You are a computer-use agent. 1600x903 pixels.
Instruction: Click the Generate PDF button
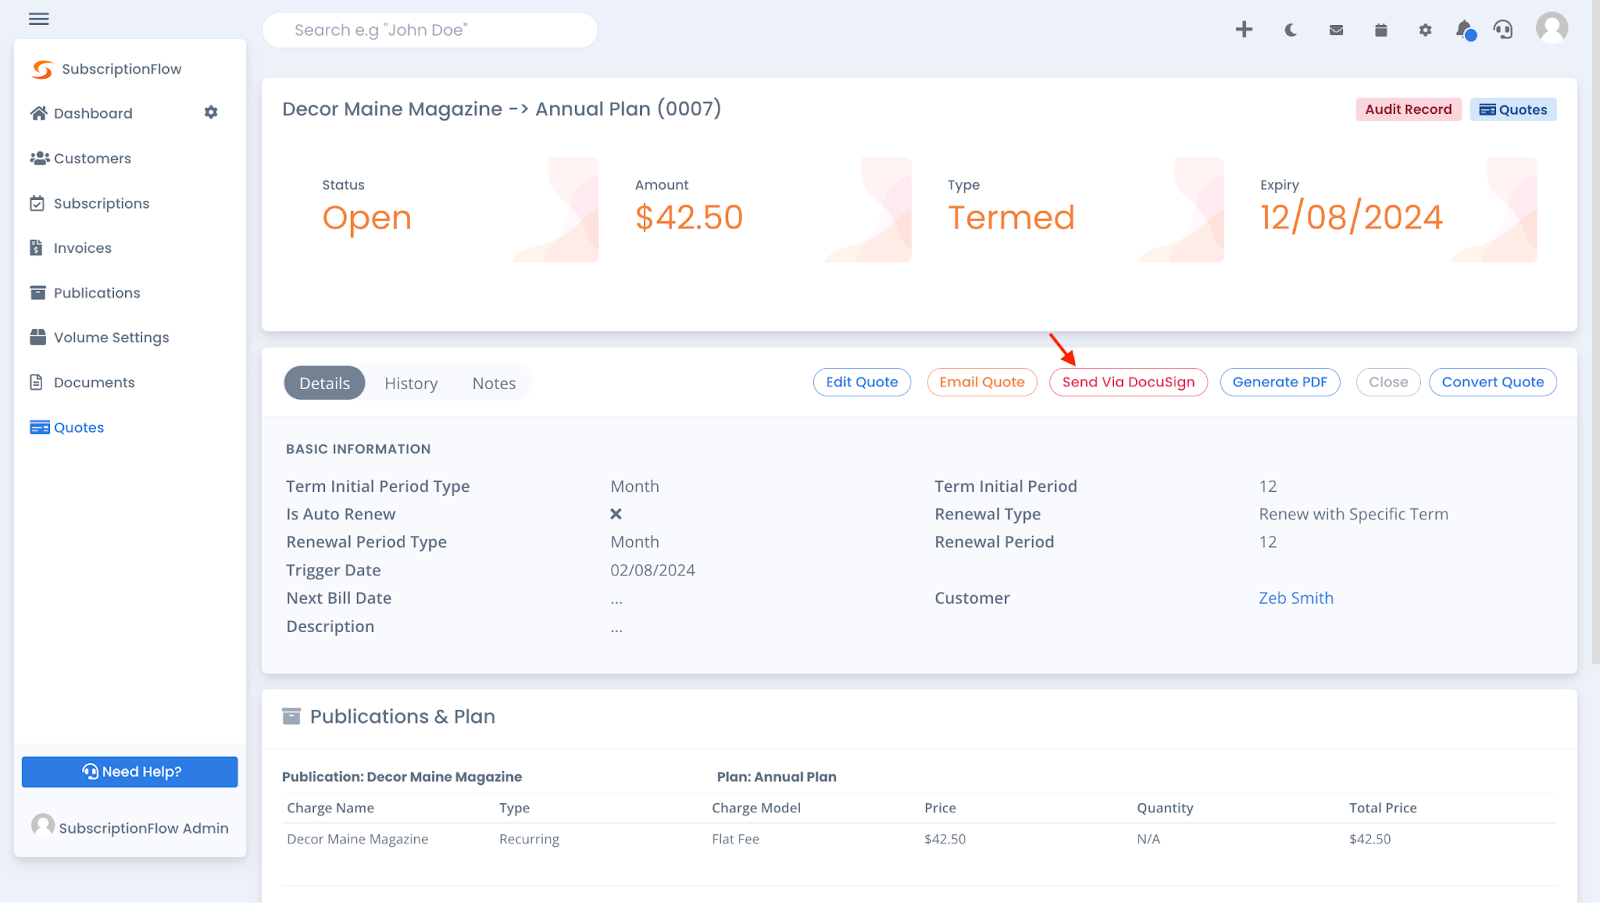(1280, 382)
